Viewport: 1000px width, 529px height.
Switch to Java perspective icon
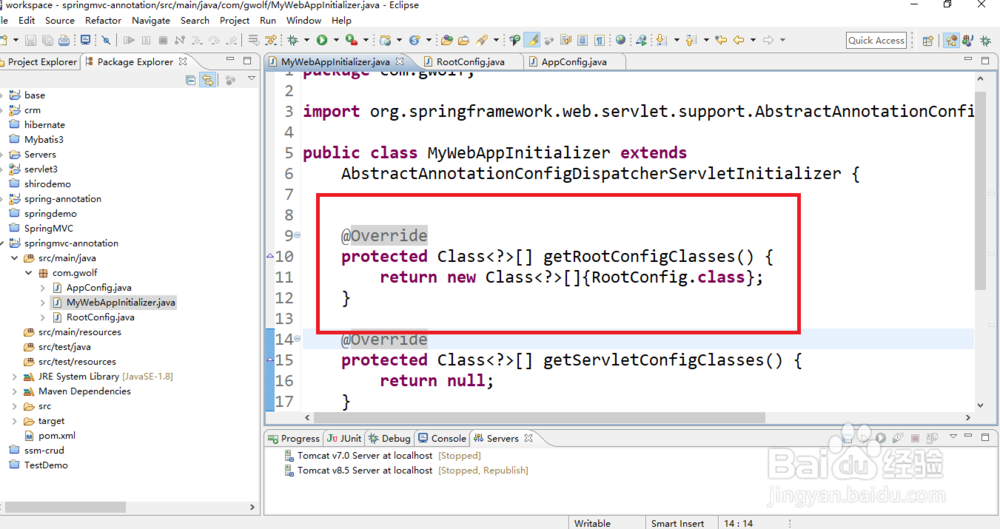[x=968, y=41]
